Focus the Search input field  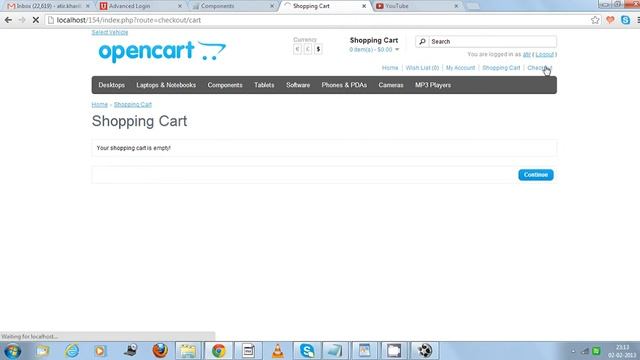pos(492,42)
